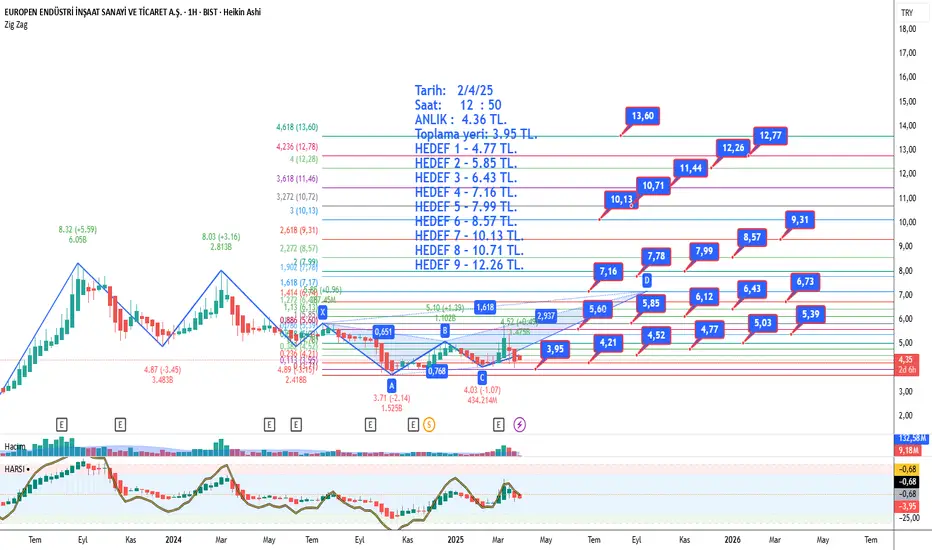This screenshot has width=932, height=550.
Task: Select the 7,78 blue callout label
Action: [656, 256]
